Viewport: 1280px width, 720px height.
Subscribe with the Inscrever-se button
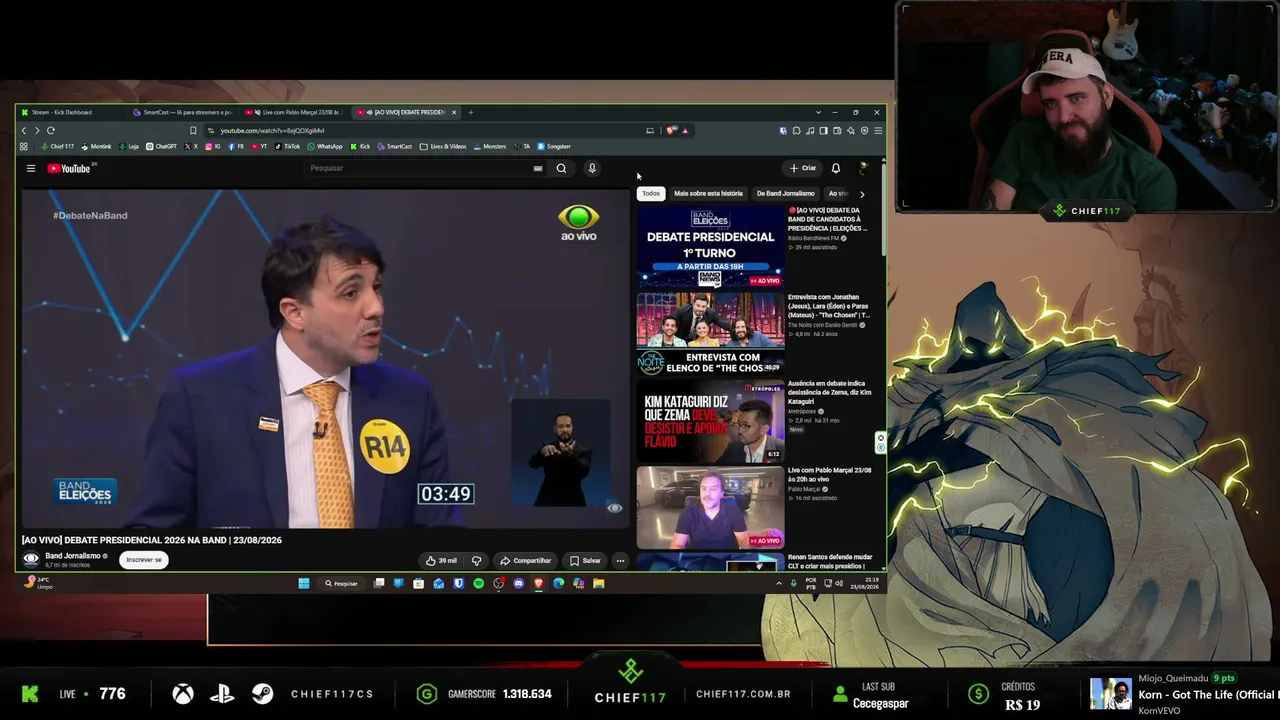point(144,560)
